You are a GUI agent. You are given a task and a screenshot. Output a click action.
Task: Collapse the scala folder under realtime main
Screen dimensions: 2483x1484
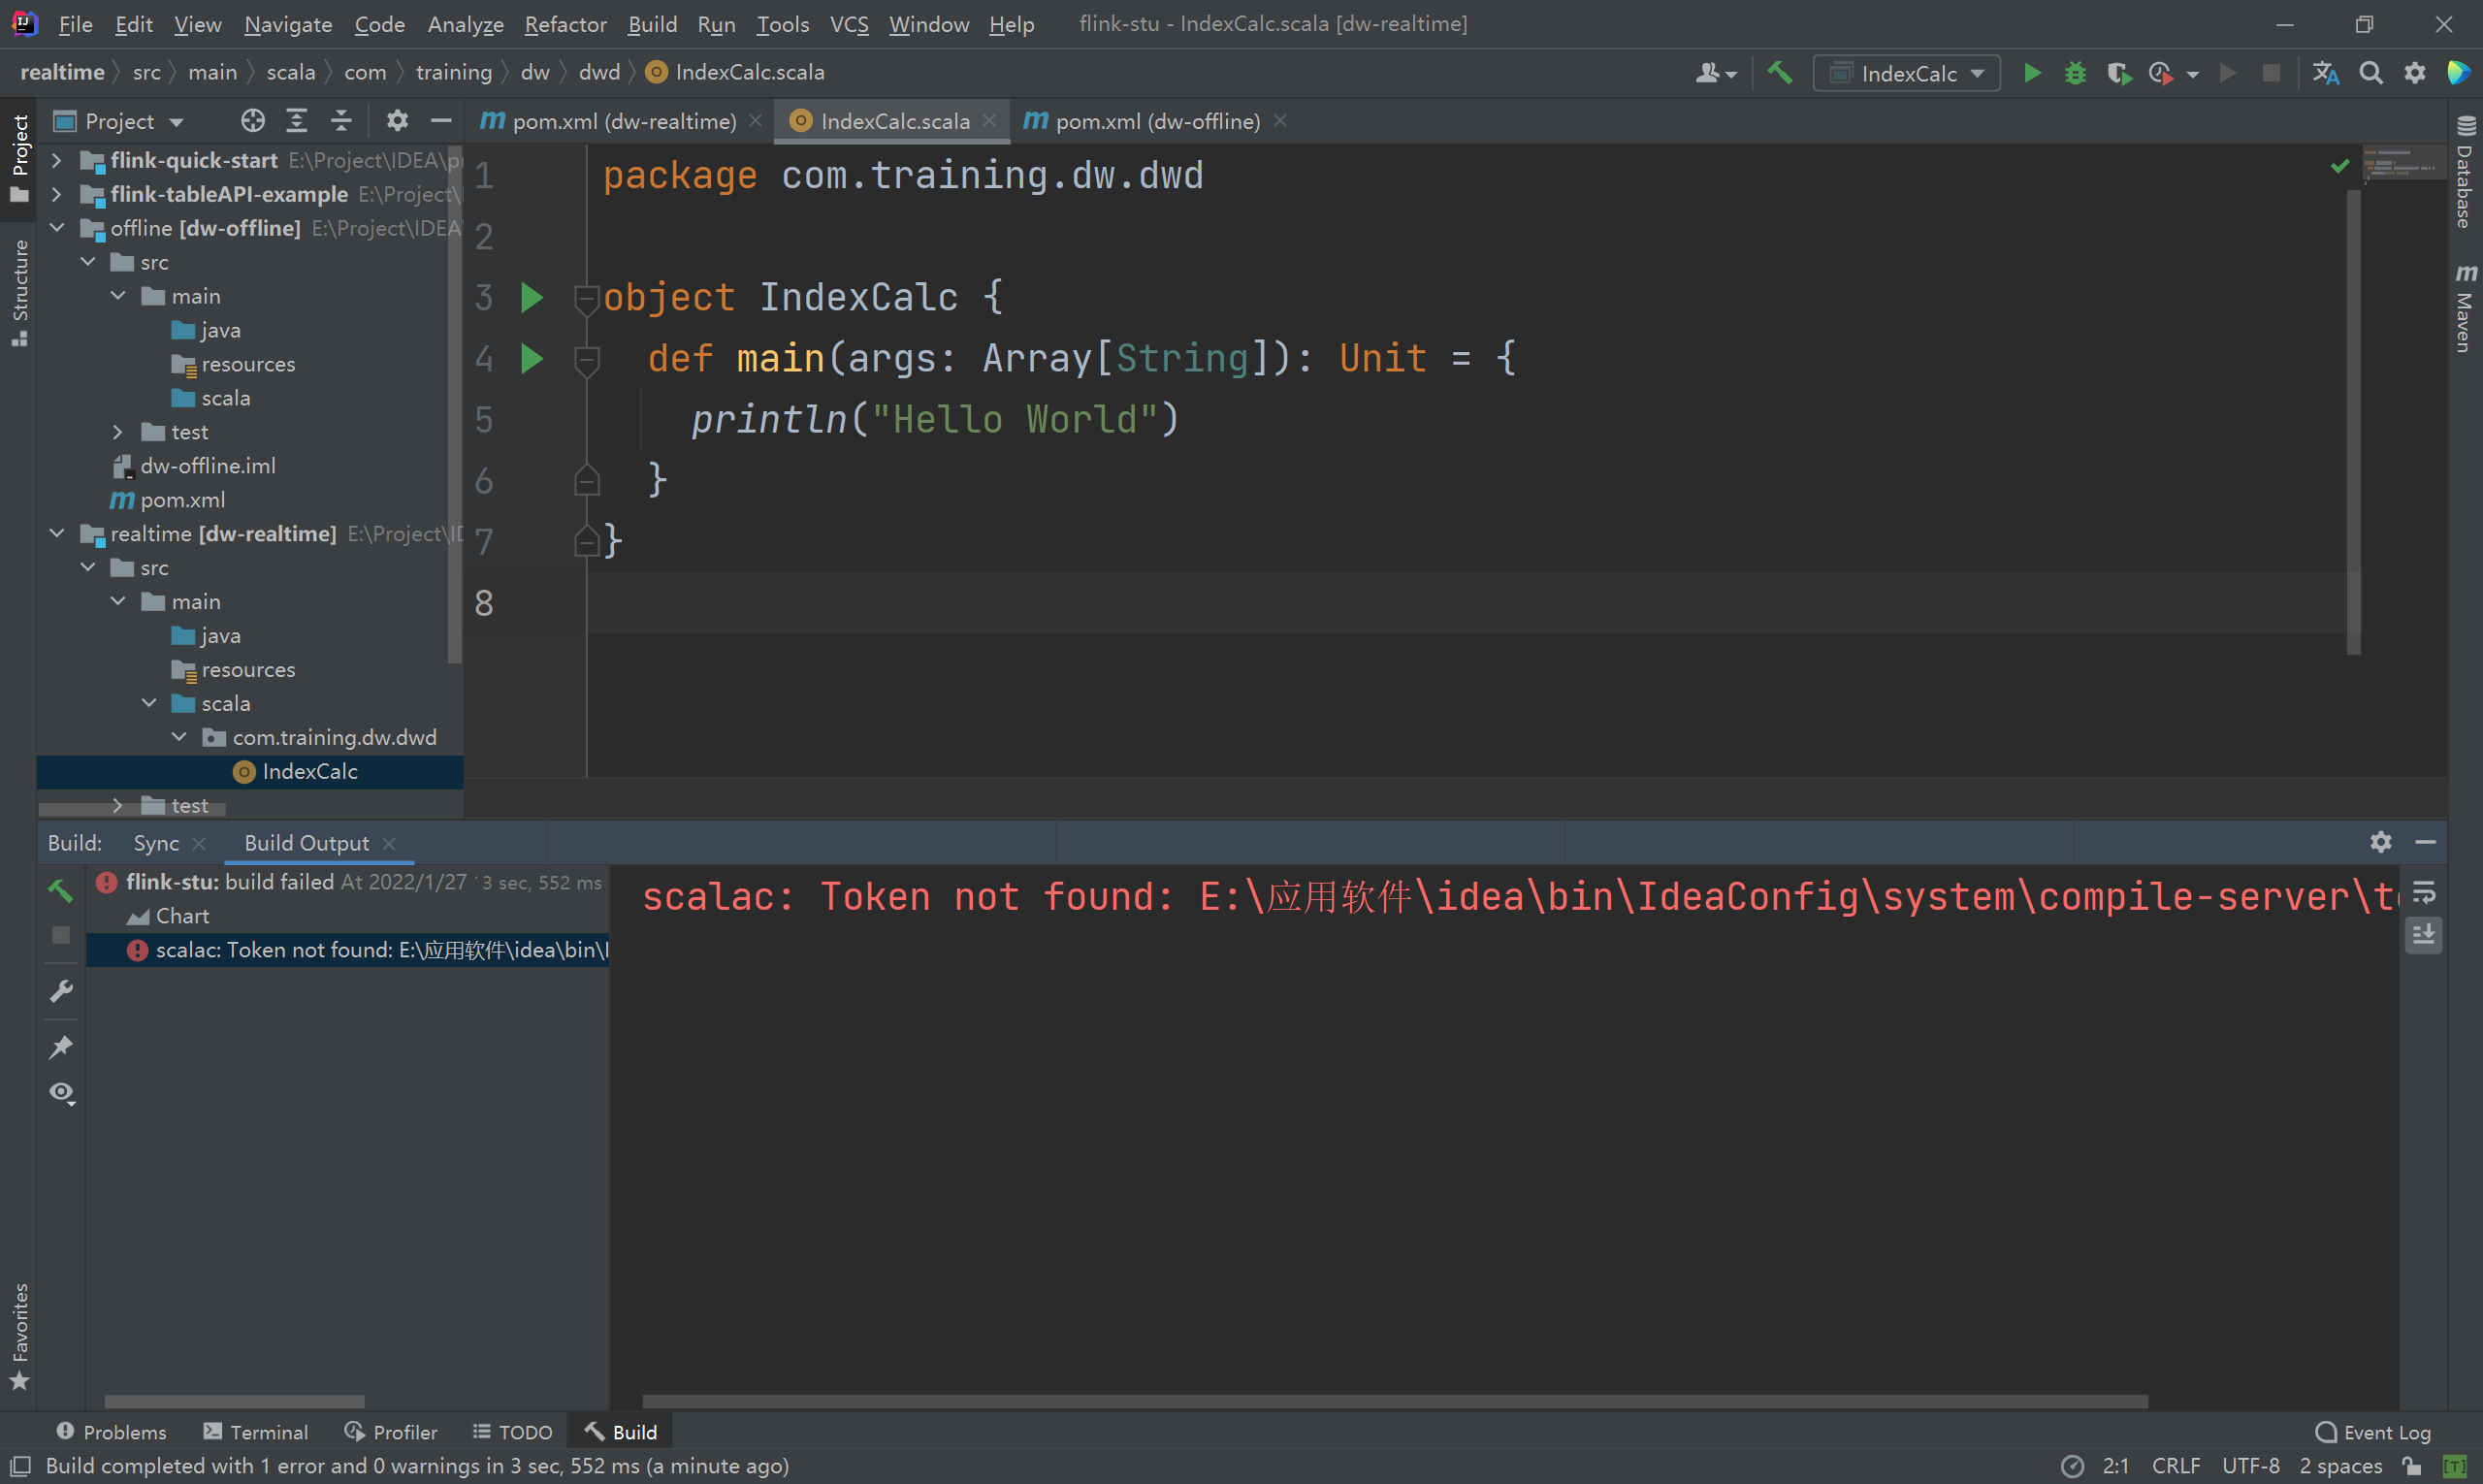point(149,703)
